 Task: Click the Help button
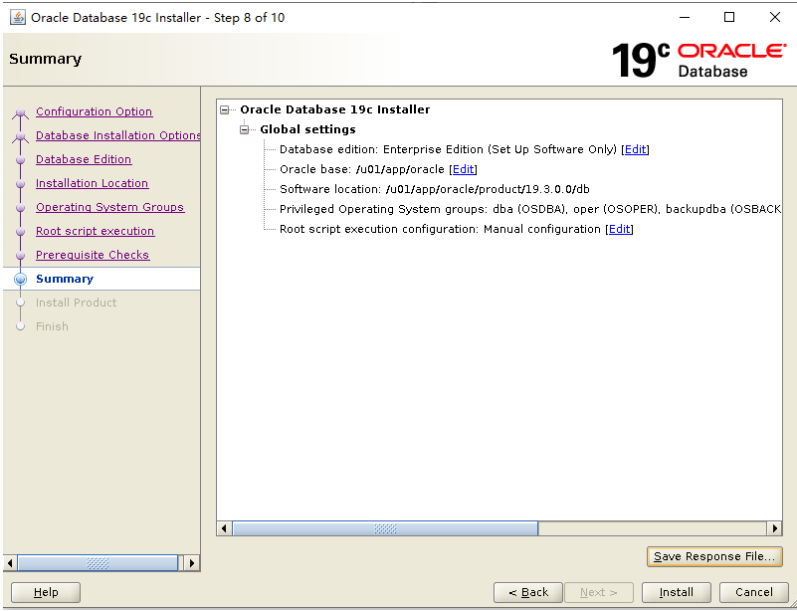point(46,592)
